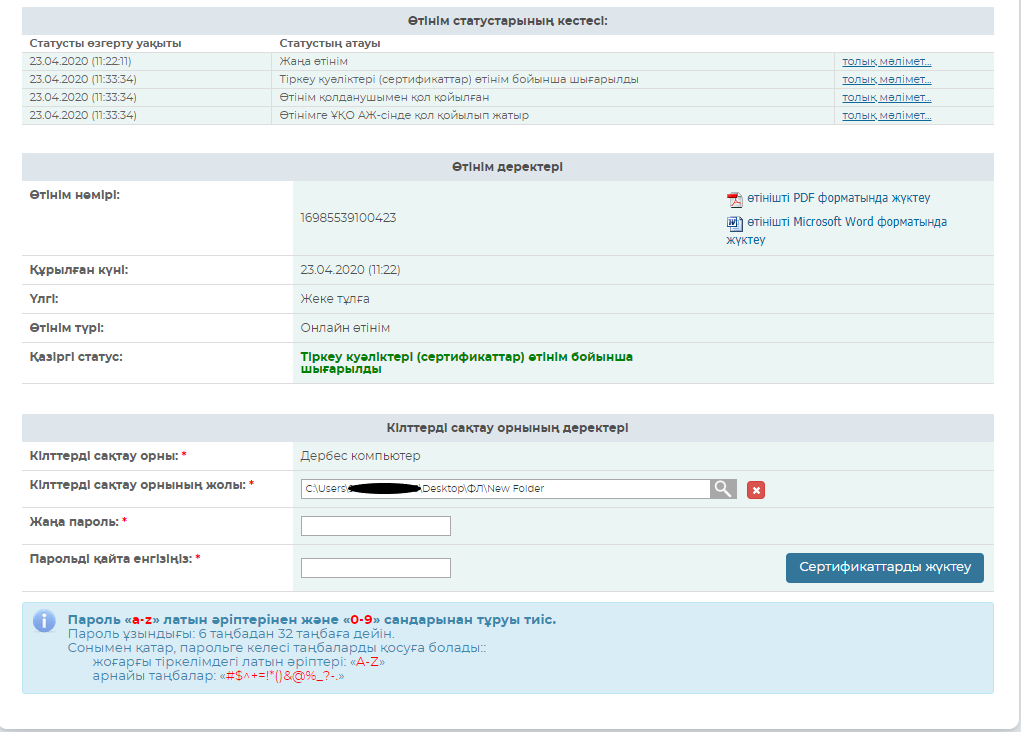Click timestamp 23.04.2020 (11:22:11)
Image resolution: width=1021 pixels, height=732 pixels.
coord(80,61)
